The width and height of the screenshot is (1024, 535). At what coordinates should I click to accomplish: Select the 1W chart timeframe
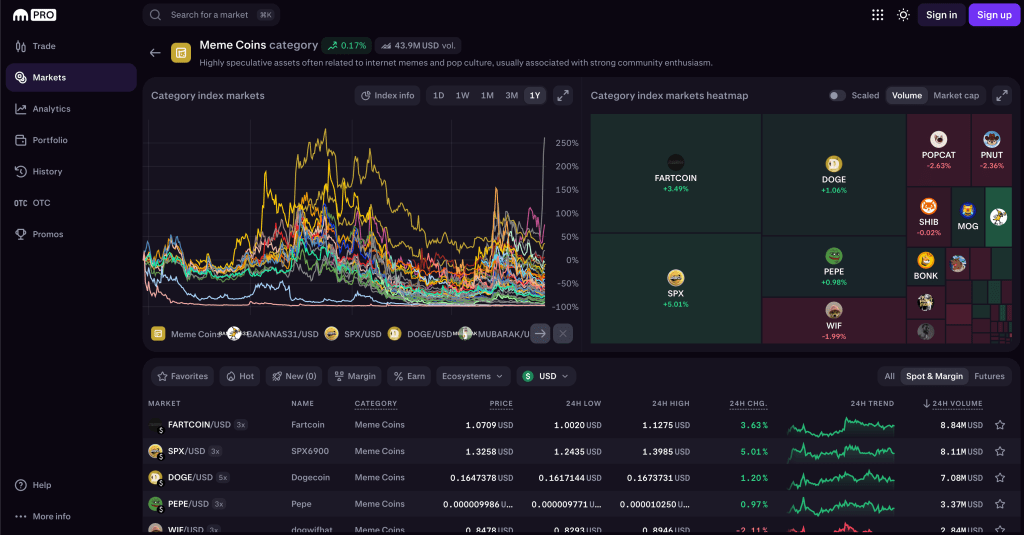(x=462, y=96)
